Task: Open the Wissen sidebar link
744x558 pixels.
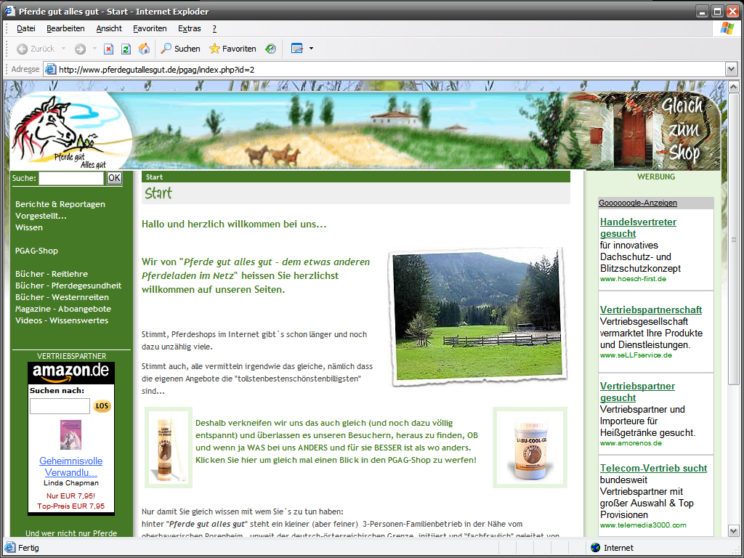Action: (29, 227)
